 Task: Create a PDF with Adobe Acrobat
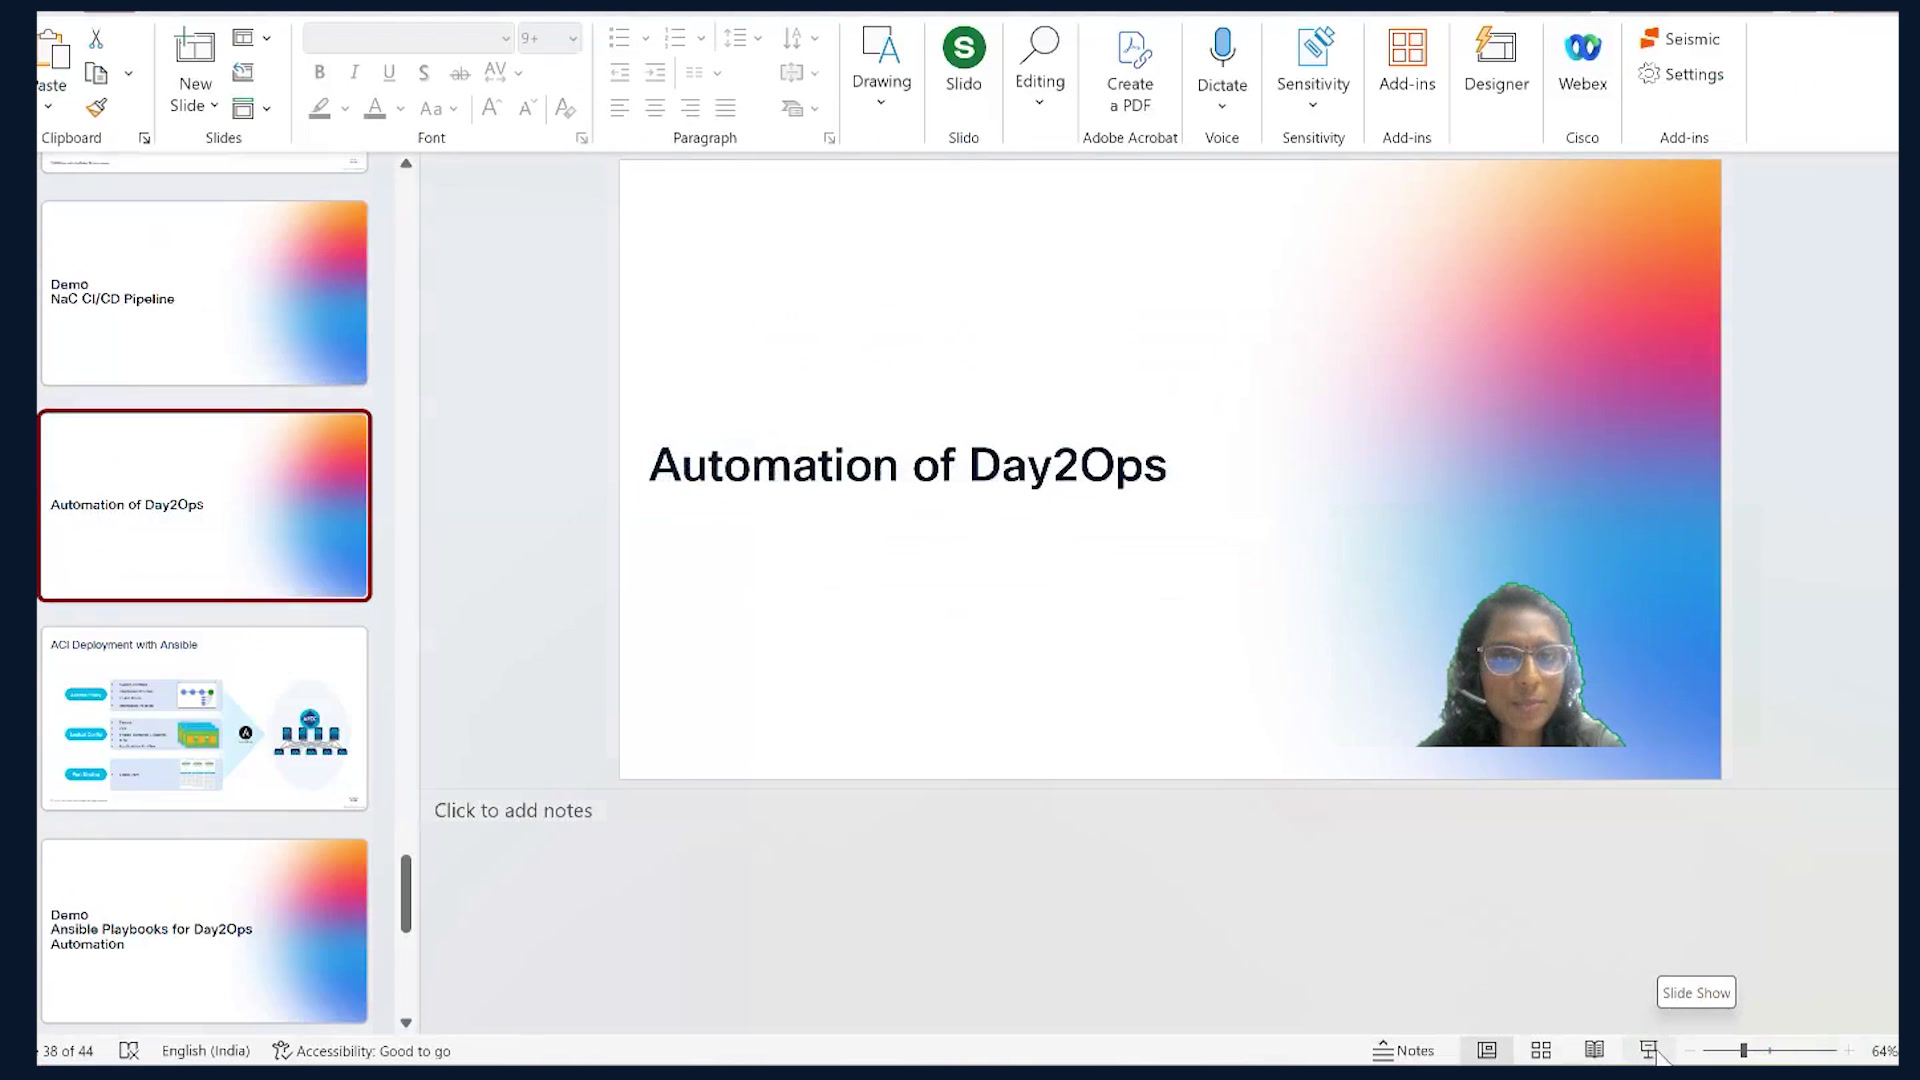[1130, 70]
